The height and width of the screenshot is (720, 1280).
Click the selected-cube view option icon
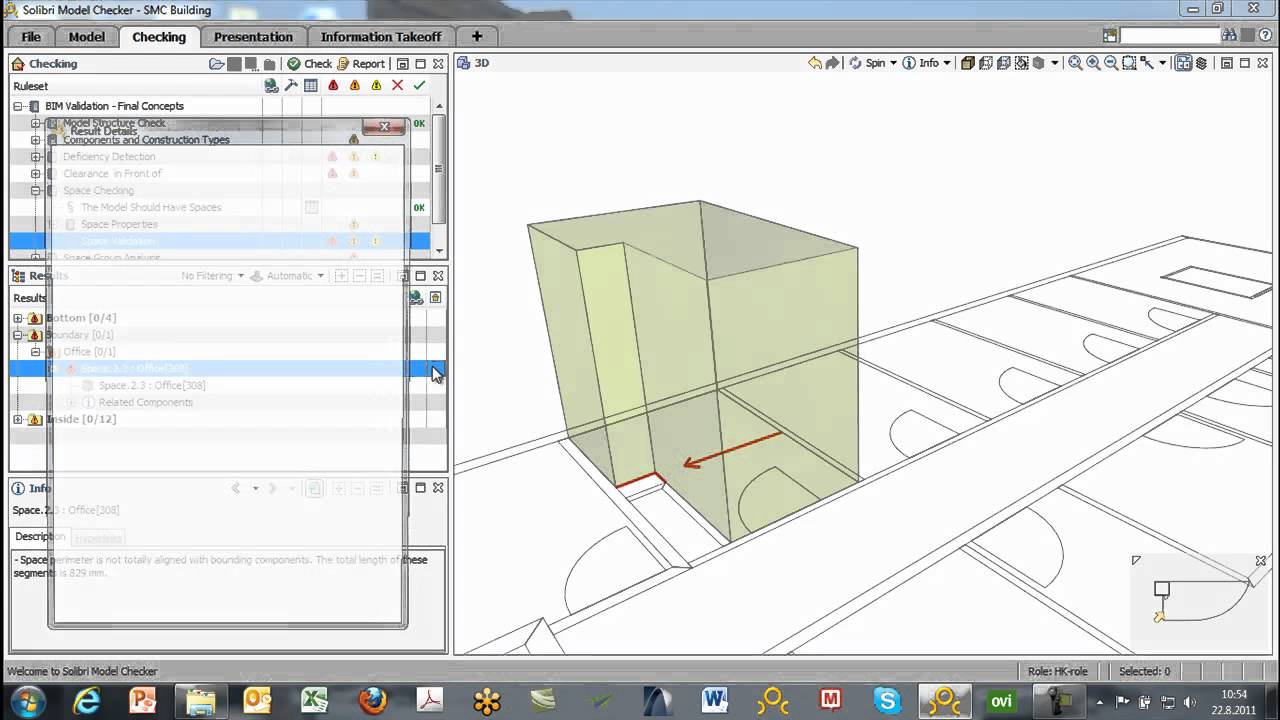[1021, 63]
